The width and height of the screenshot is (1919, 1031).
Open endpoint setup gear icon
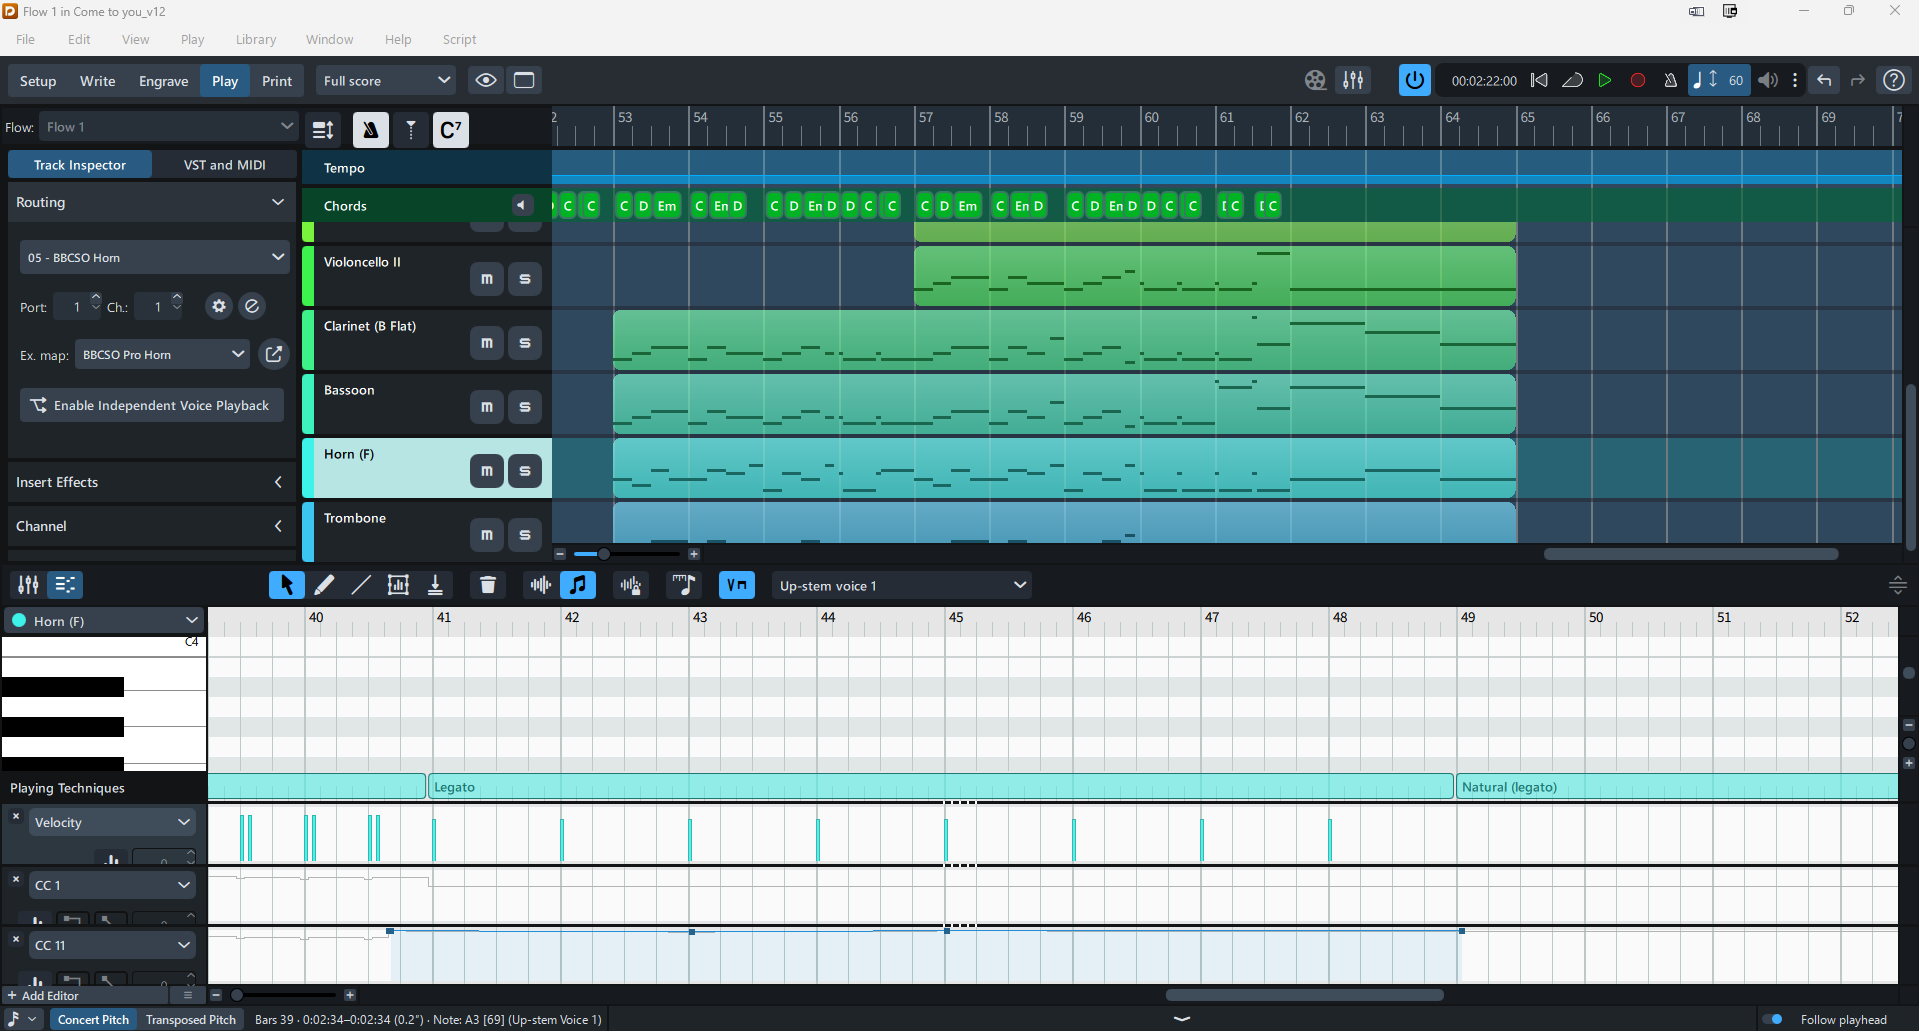[219, 306]
